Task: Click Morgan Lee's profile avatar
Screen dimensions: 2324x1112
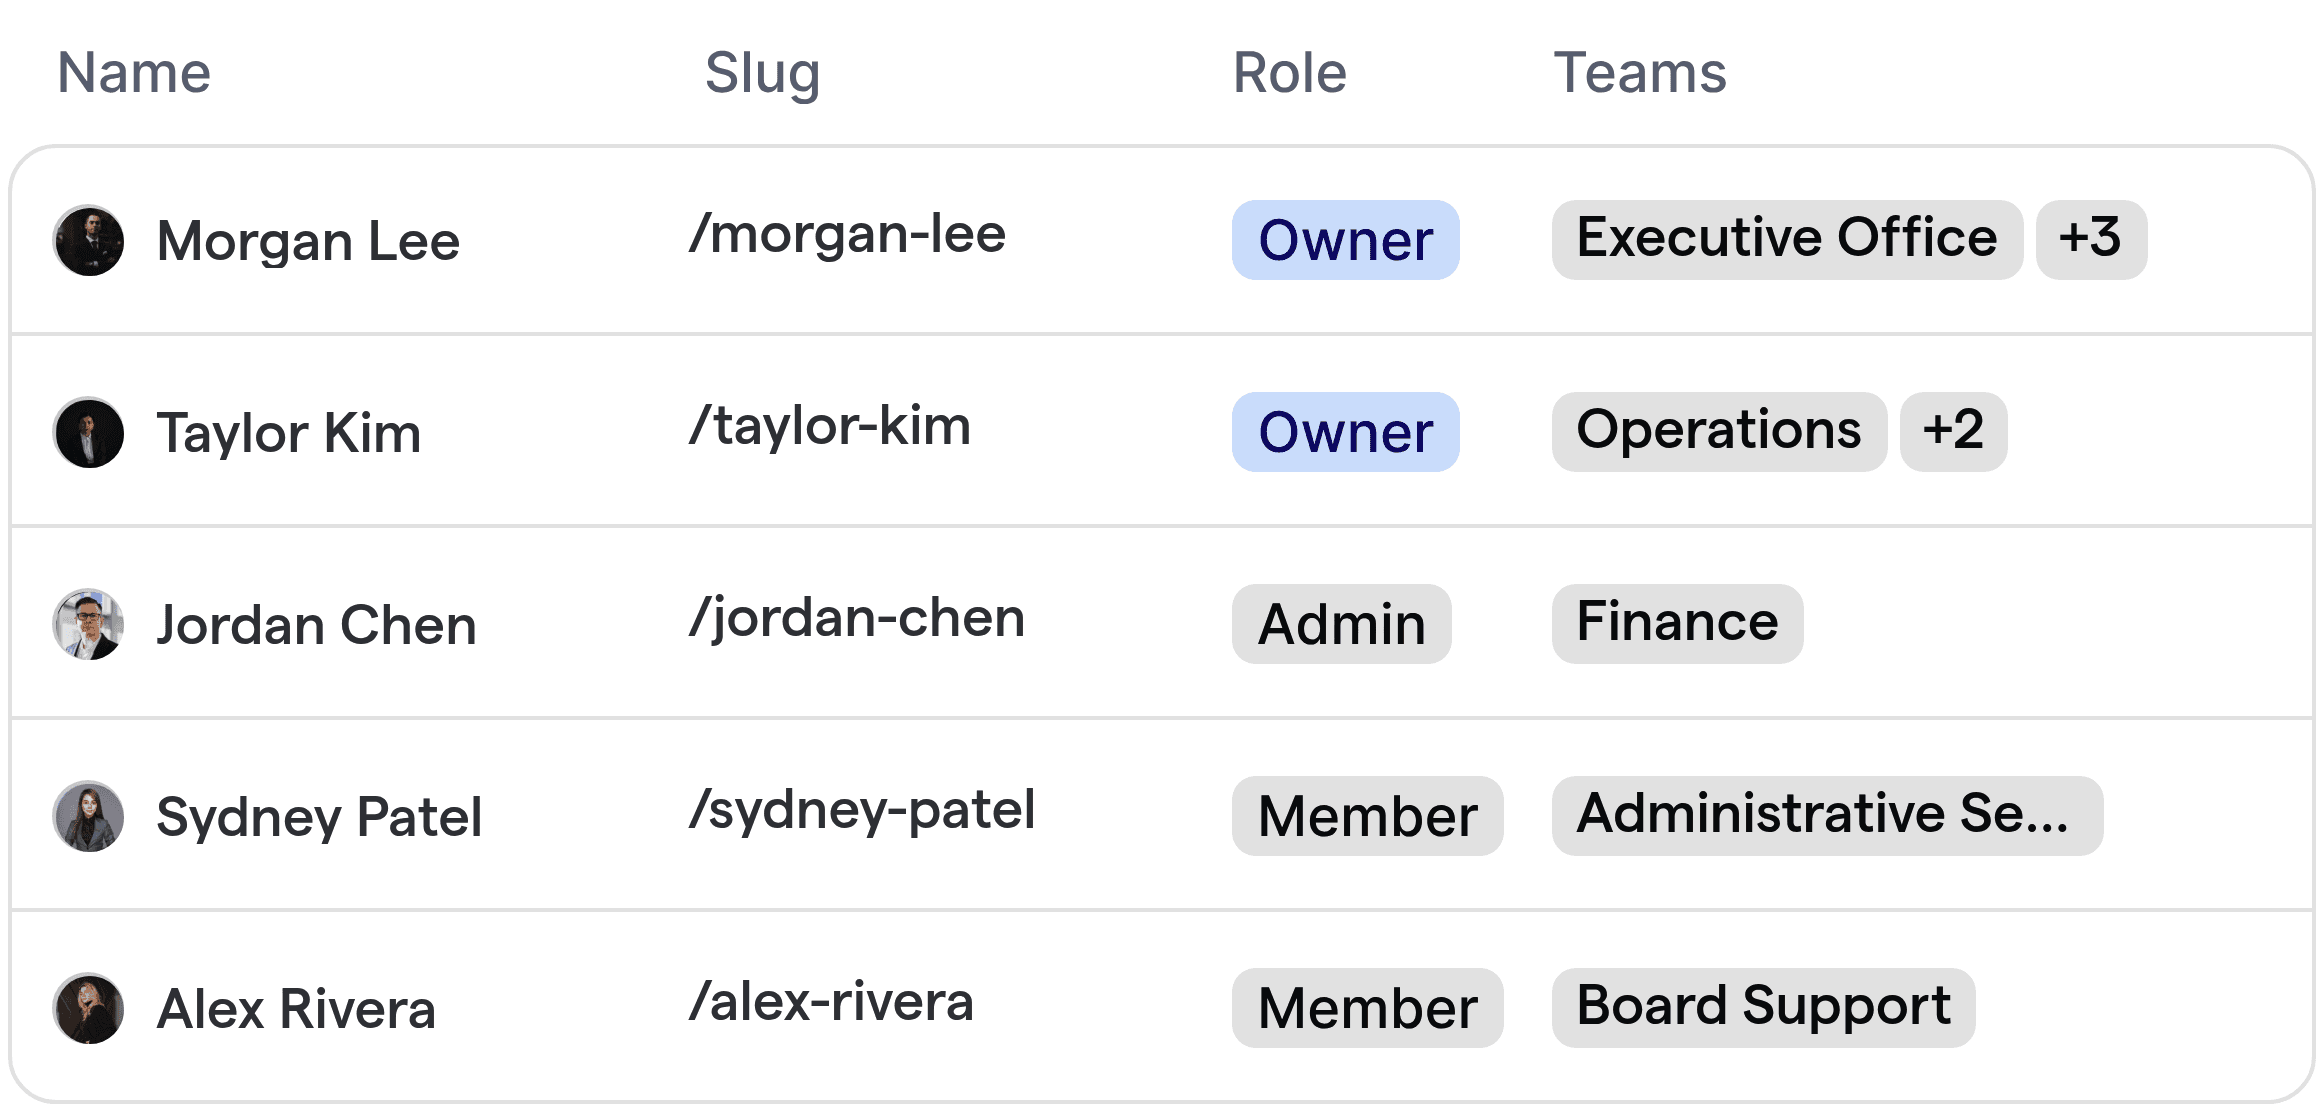Action: pos(89,240)
